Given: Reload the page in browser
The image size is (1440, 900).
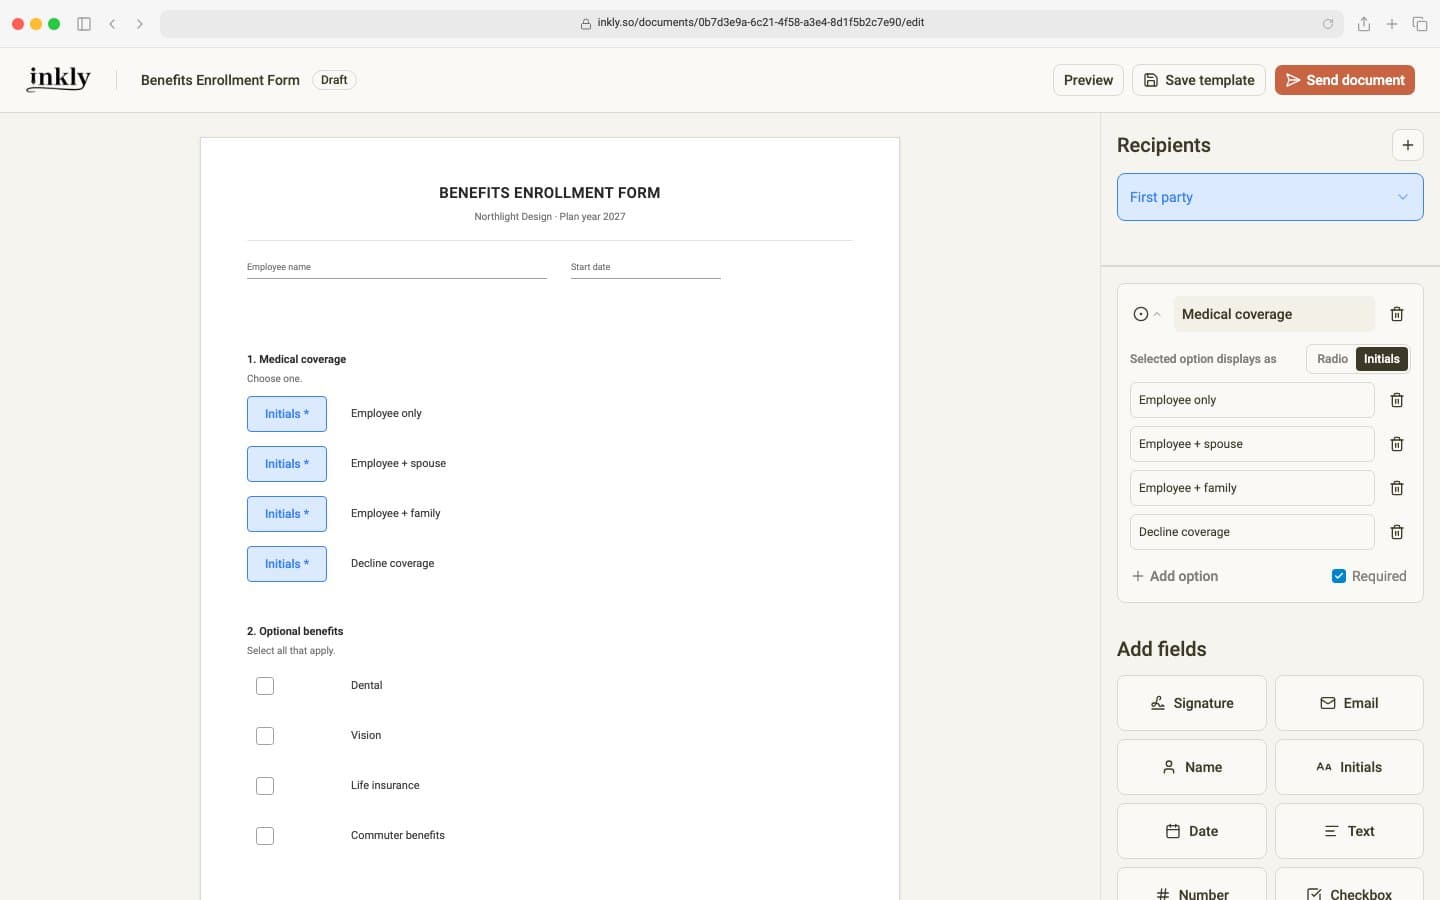Looking at the screenshot, I should (1328, 23).
